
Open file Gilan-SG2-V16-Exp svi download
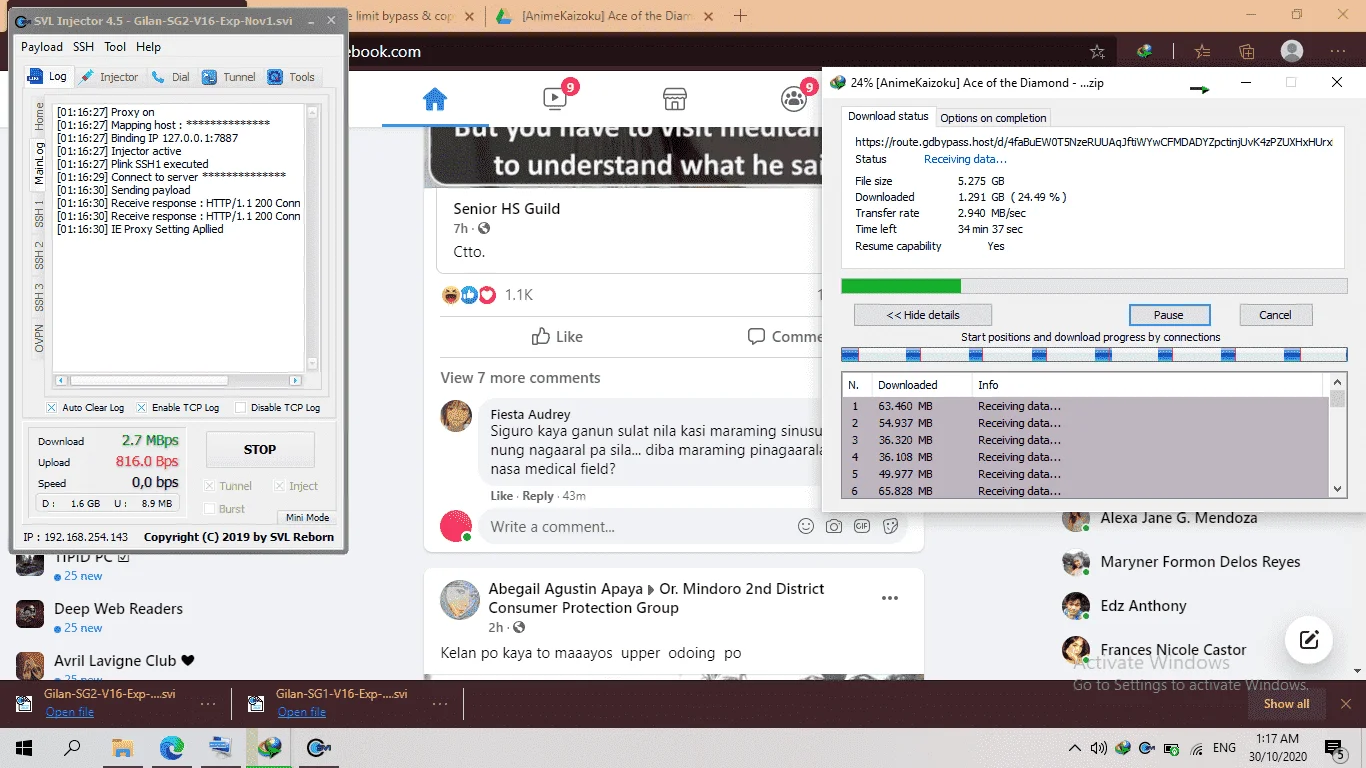(x=69, y=712)
